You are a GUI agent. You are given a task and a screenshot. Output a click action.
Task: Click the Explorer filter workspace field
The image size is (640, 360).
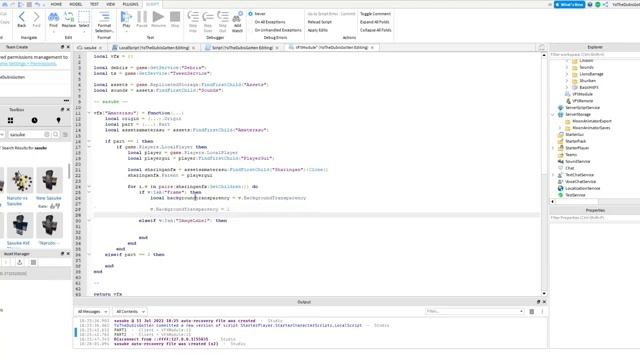(x=594, y=54)
